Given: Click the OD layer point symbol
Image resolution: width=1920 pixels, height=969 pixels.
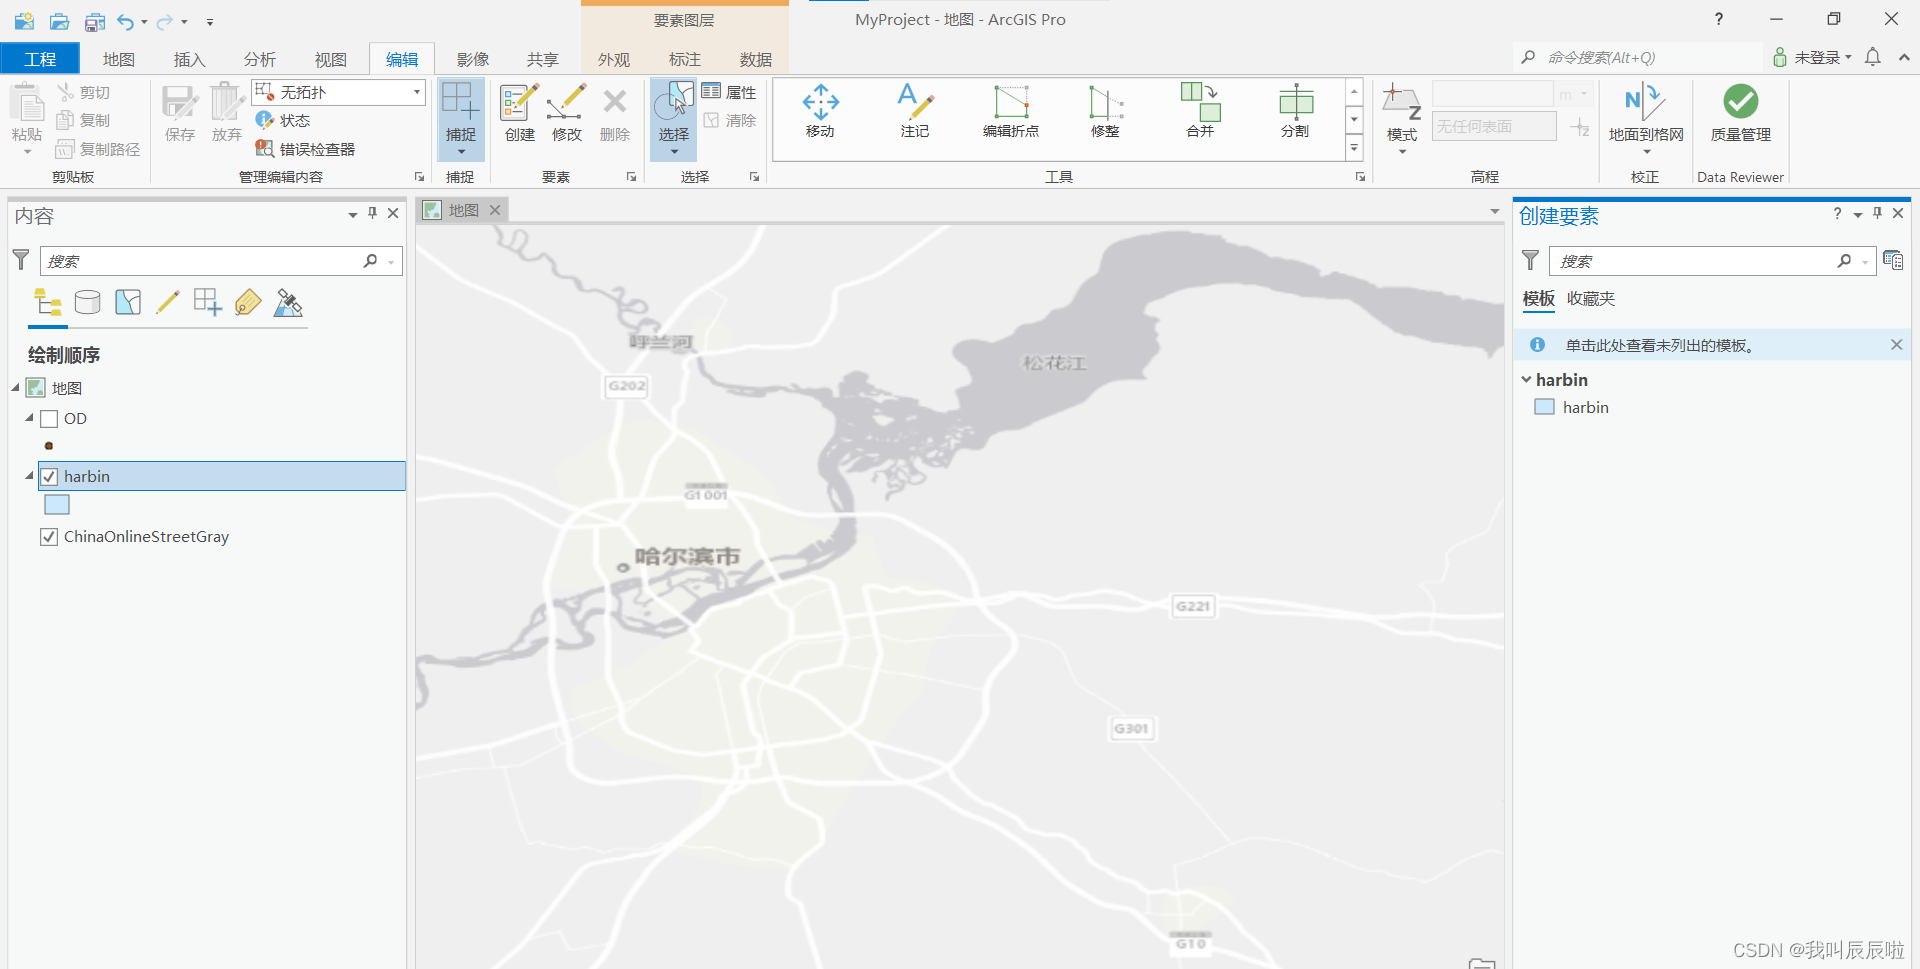Looking at the screenshot, I should (x=49, y=446).
